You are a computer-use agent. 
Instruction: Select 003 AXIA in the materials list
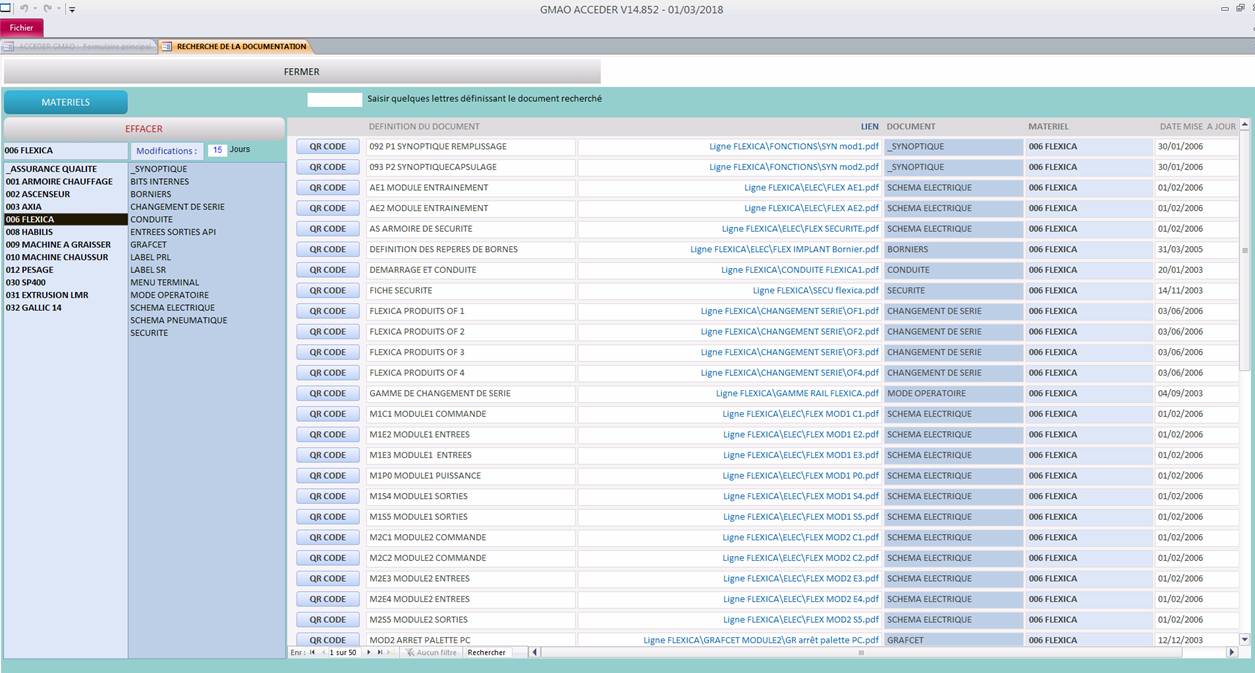65,207
